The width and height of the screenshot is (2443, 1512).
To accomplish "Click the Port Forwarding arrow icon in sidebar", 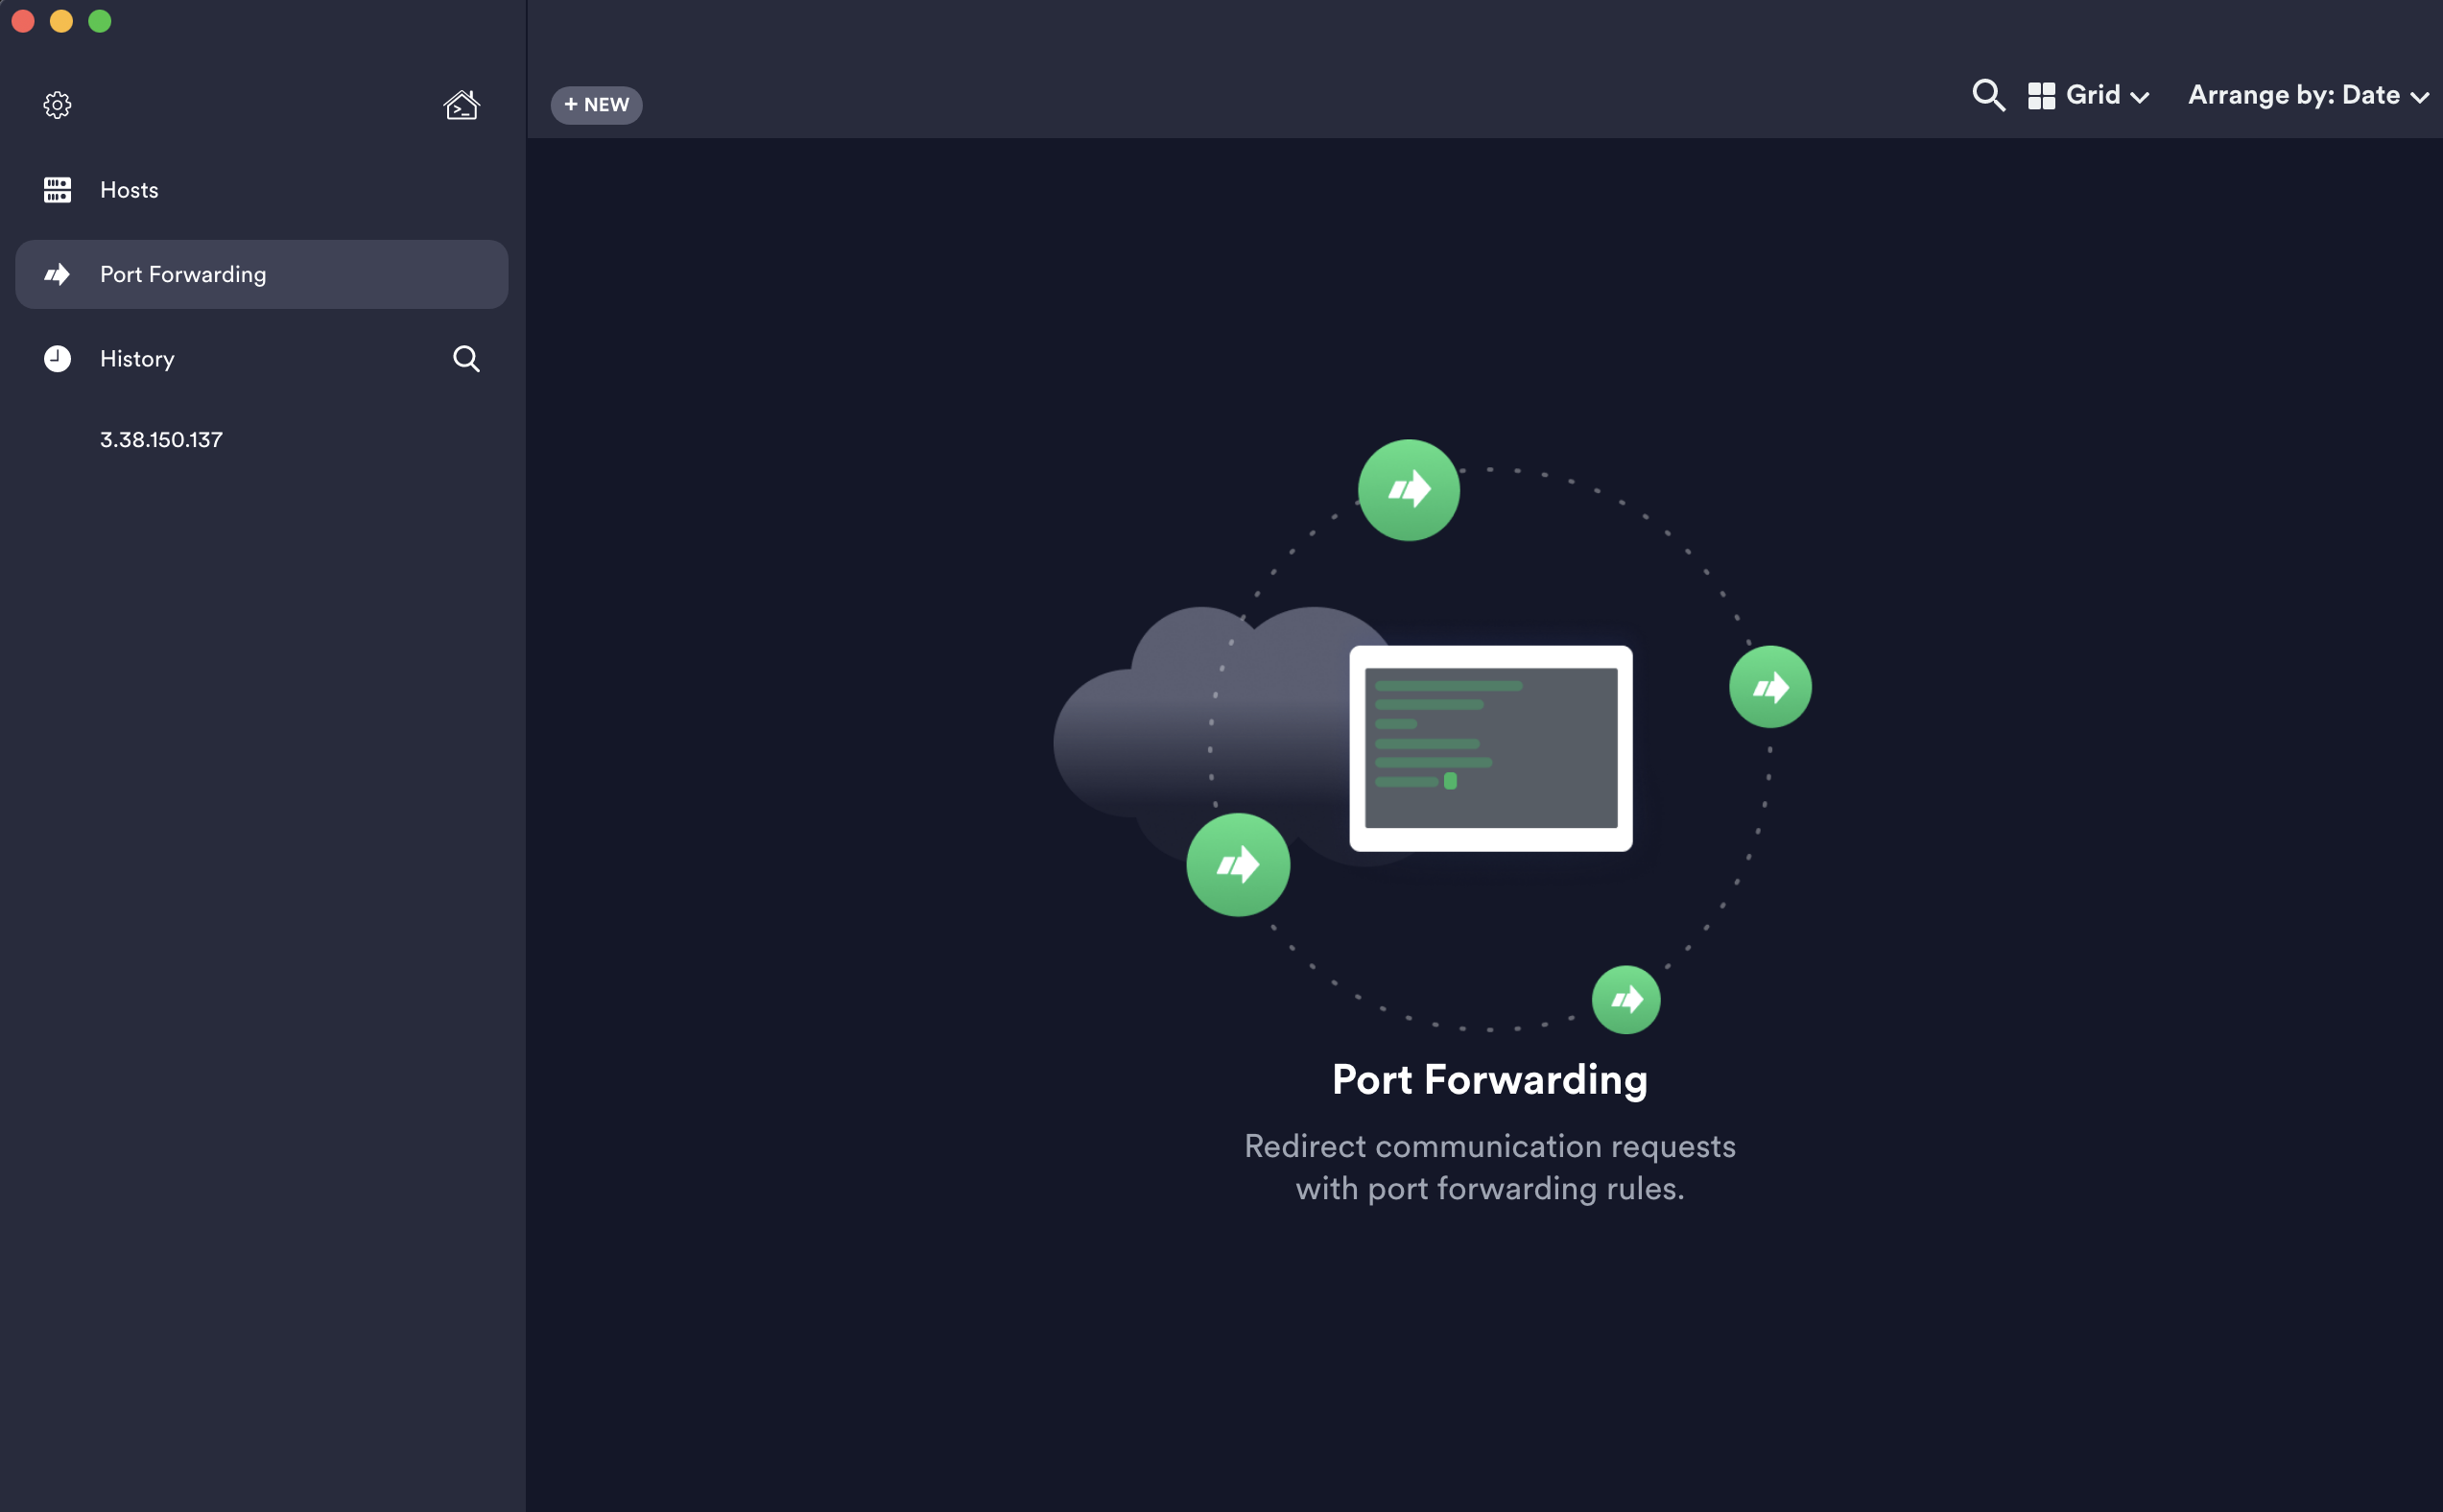I will (x=57, y=274).
